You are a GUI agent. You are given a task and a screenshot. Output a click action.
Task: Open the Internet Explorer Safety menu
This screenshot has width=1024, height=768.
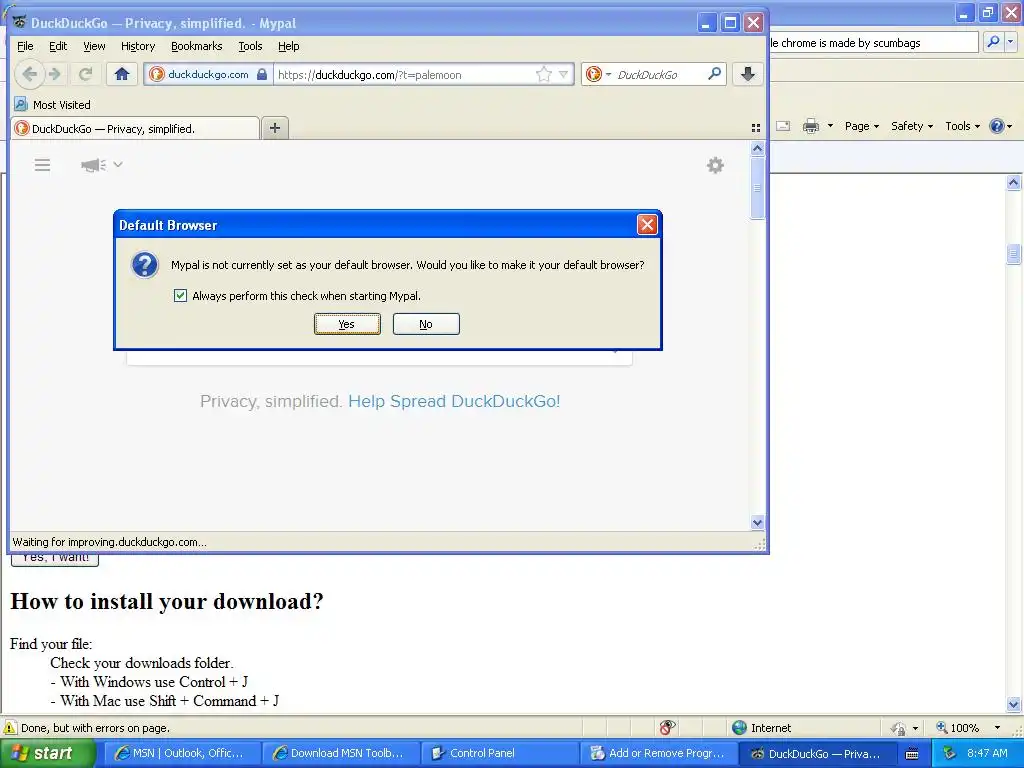912,126
